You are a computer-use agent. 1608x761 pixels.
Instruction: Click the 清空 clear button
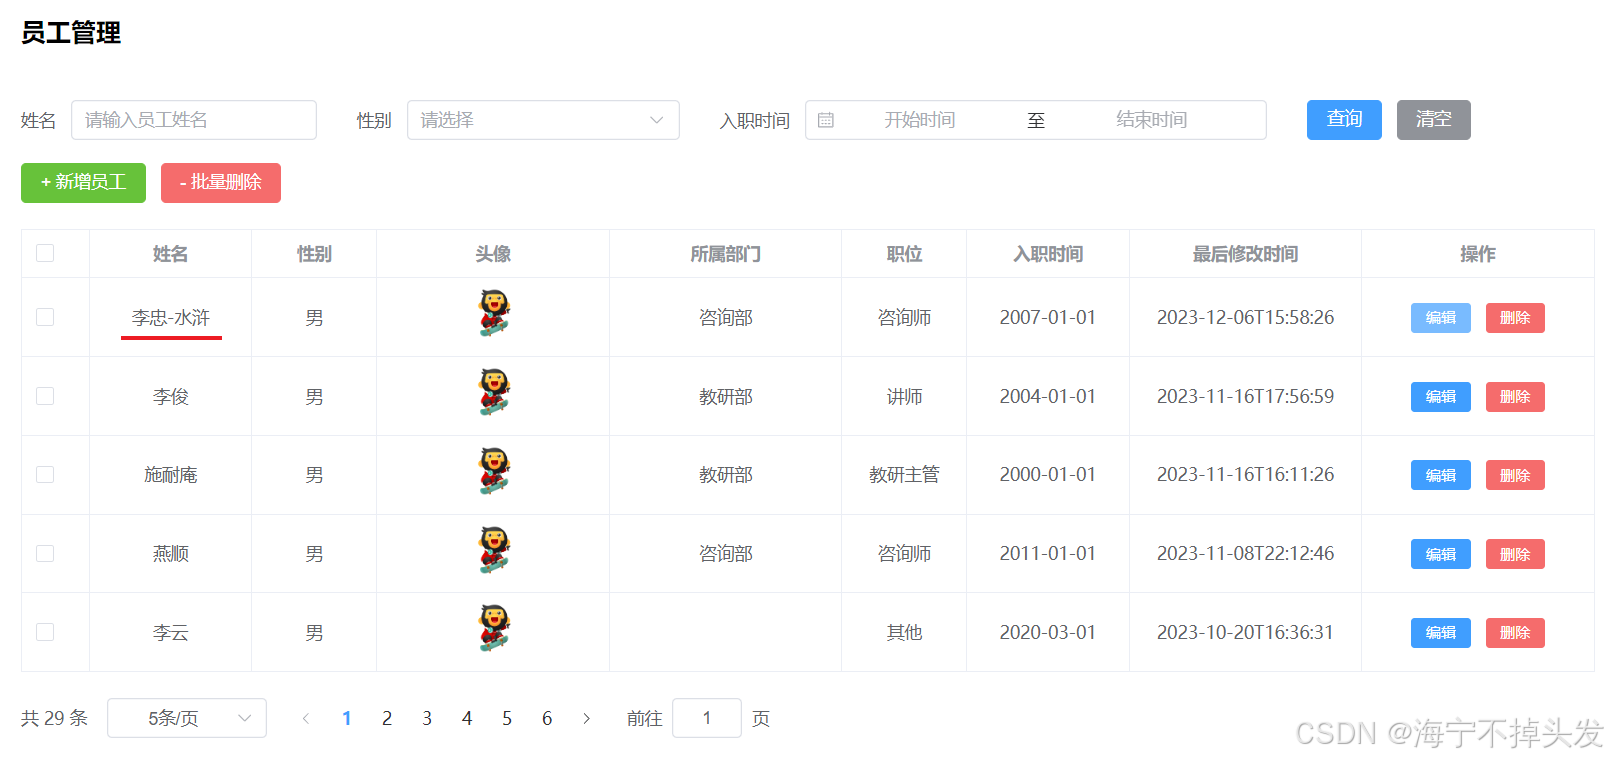[x=1434, y=120]
